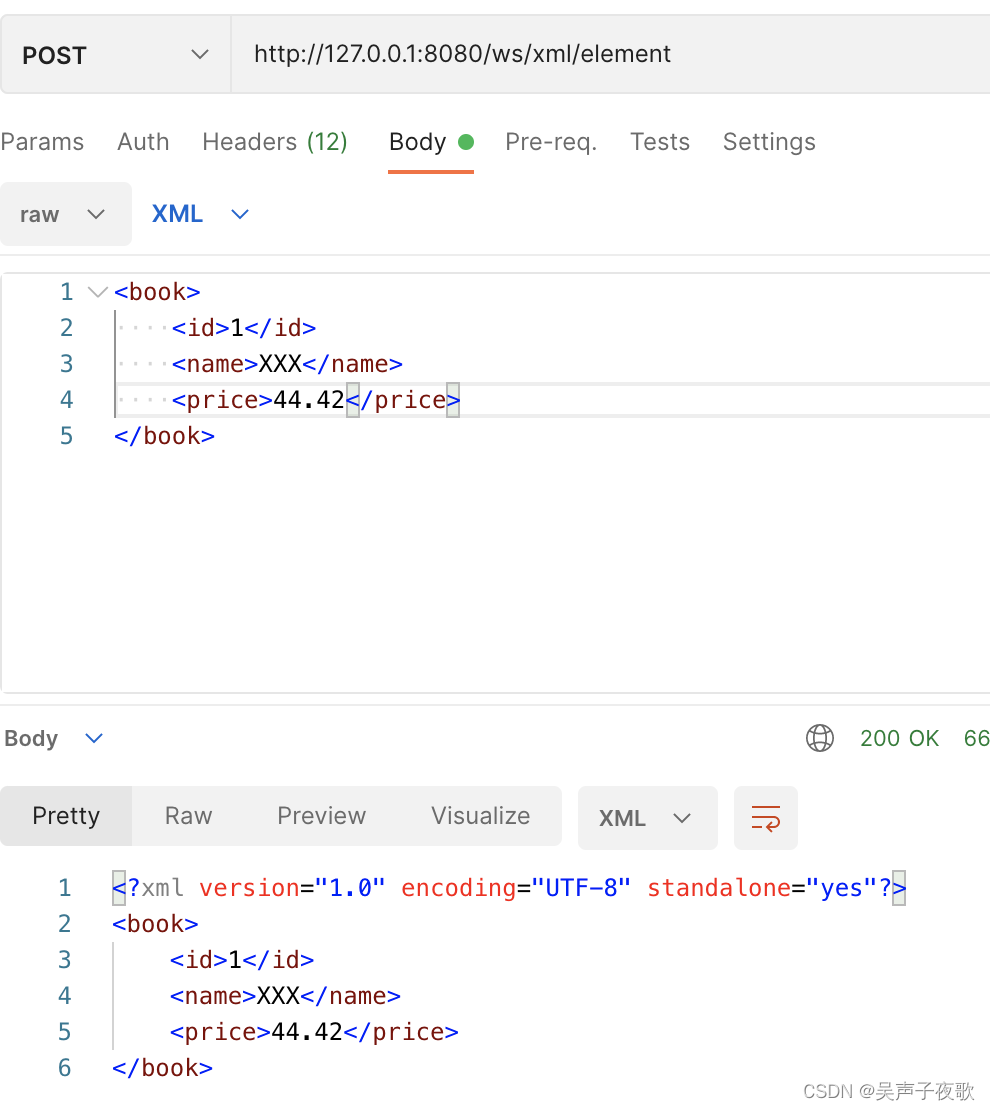Open the request XML format dropdown
The image size is (990, 1110).
[x=200, y=214]
